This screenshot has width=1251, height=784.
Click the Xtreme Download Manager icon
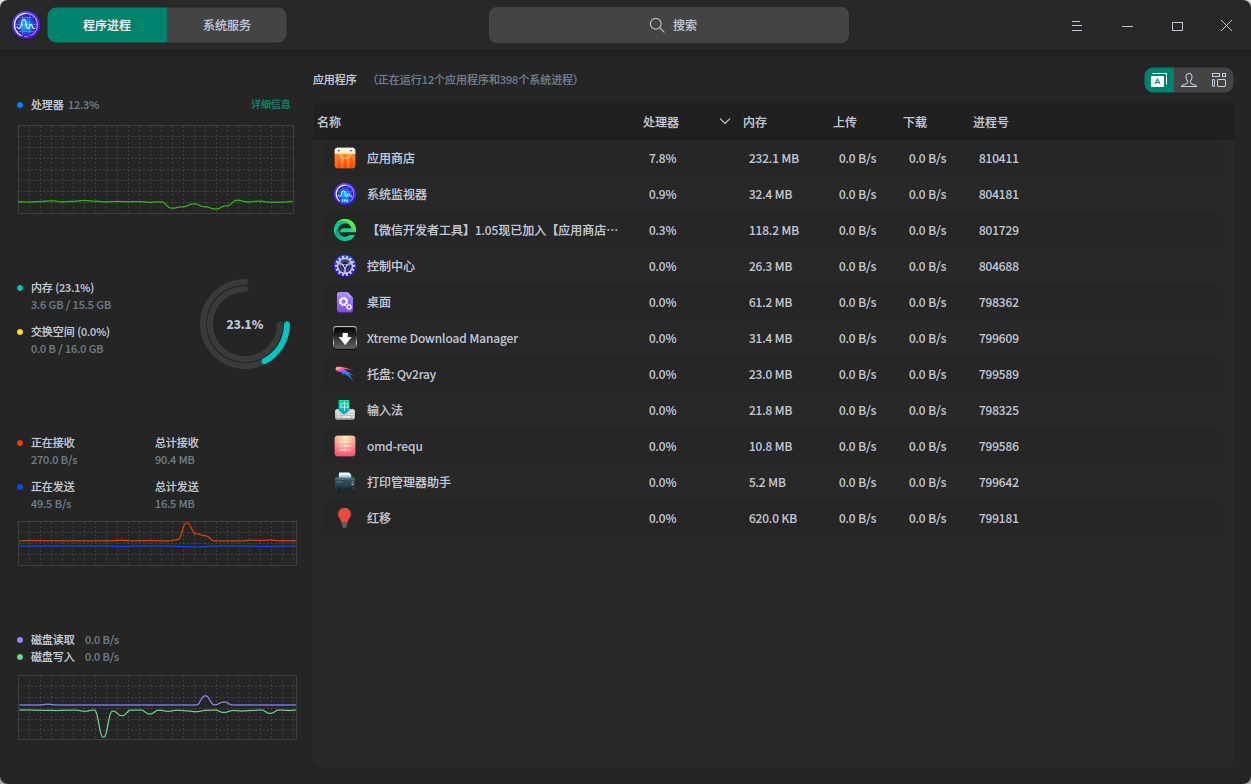(345, 338)
